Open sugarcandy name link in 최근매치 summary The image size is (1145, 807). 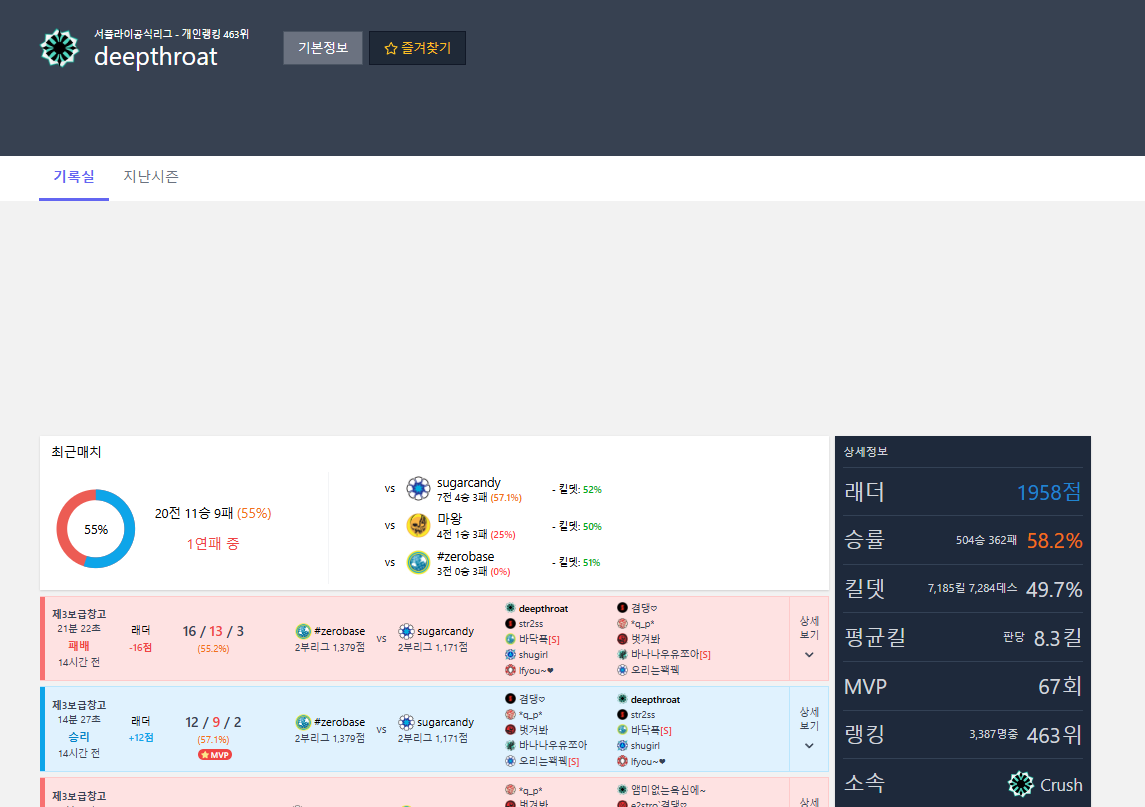pyautogui.click(x=468, y=483)
